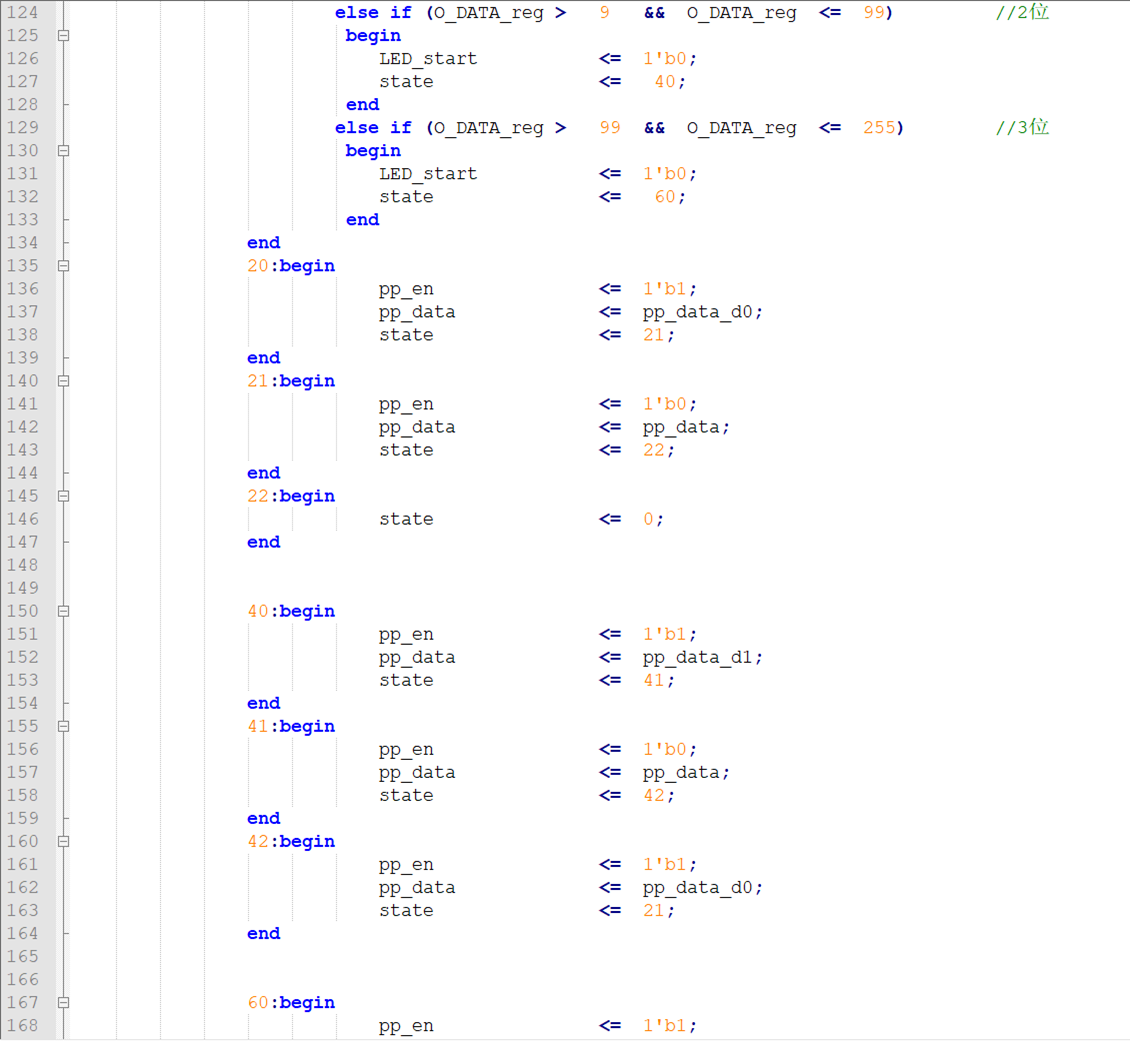The height and width of the screenshot is (1042, 1130).
Task: Click the end keyword on line 134
Action: (x=264, y=243)
